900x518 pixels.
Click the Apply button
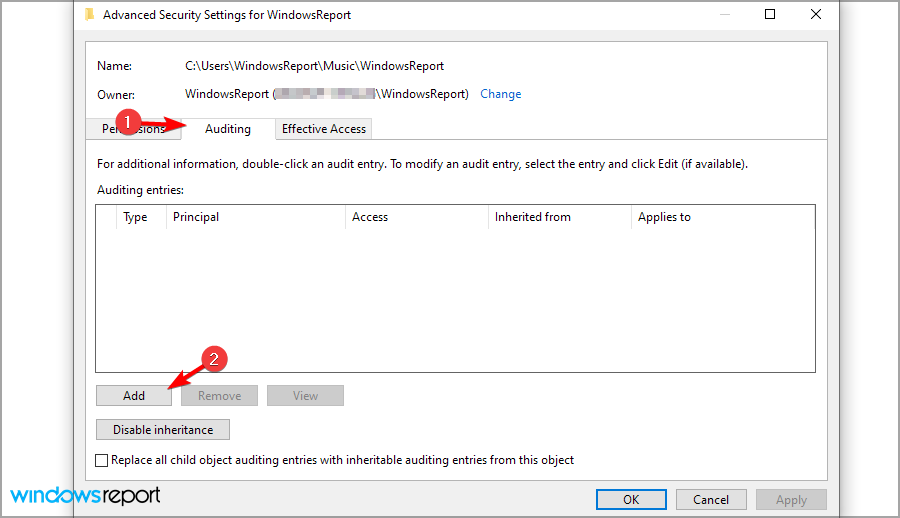pyautogui.click(x=791, y=499)
